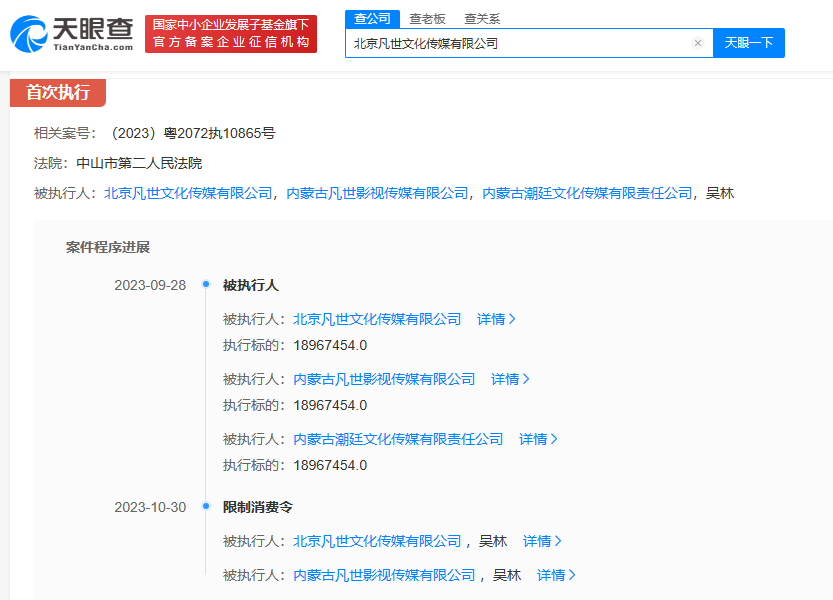Click the 2023-09-28 timeline dot marker

pyautogui.click(x=205, y=285)
